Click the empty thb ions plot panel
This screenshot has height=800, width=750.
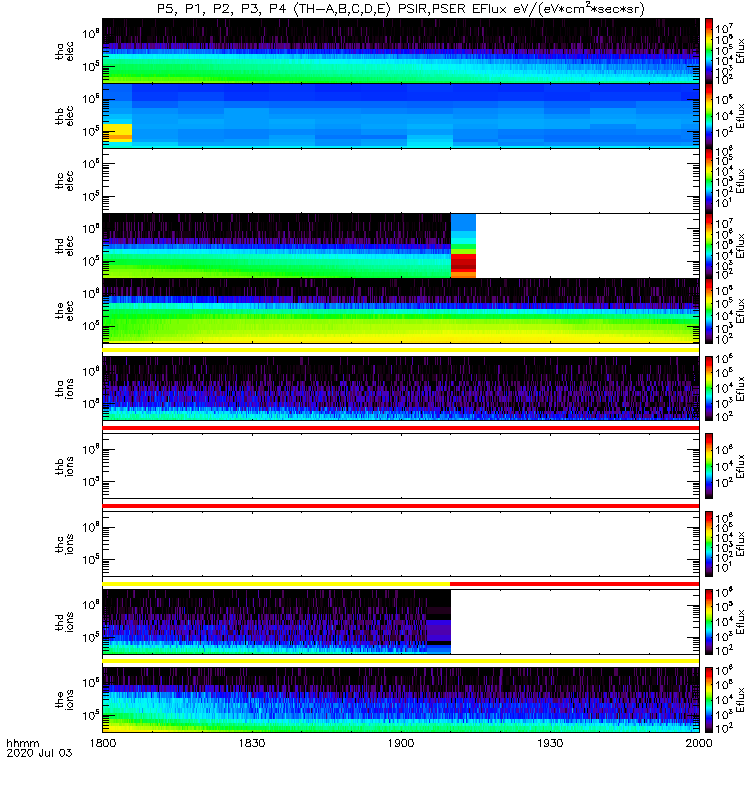click(401, 466)
